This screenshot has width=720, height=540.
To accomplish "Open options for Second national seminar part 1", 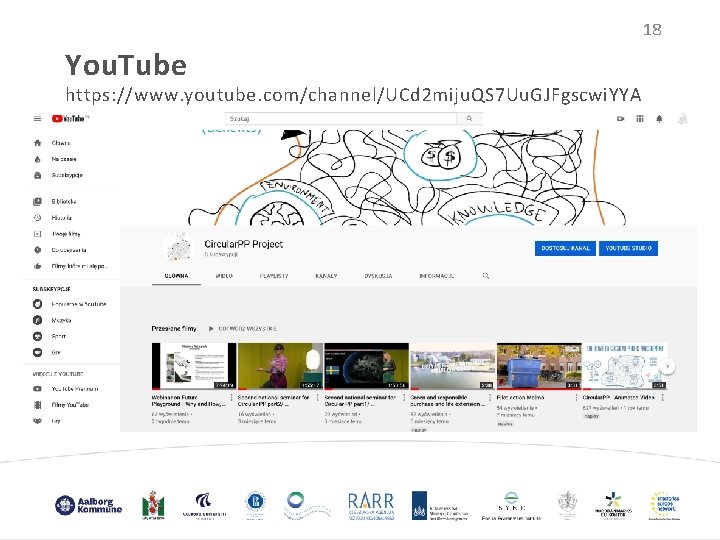I will click(x=404, y=398).
